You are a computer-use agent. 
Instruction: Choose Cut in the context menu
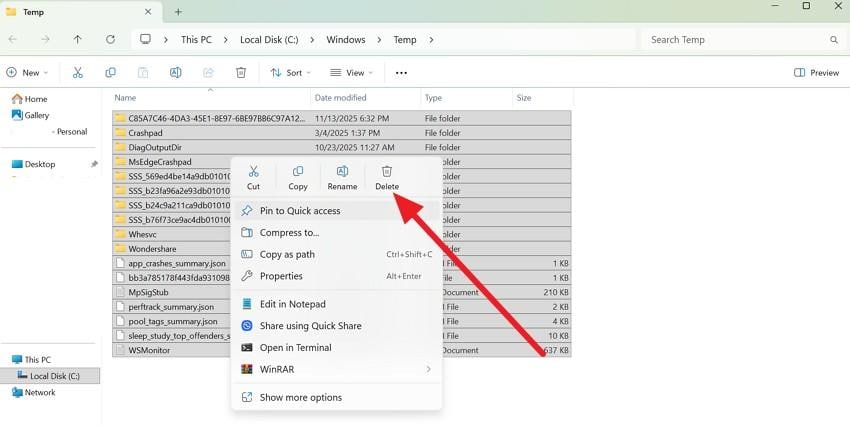click(x=253, y=178)
